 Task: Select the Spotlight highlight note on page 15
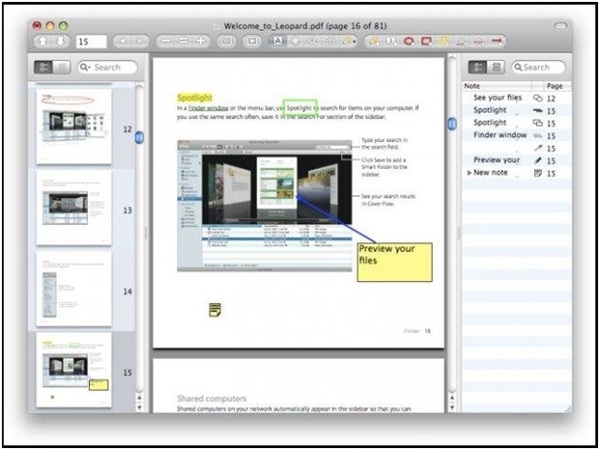(517, 111)
